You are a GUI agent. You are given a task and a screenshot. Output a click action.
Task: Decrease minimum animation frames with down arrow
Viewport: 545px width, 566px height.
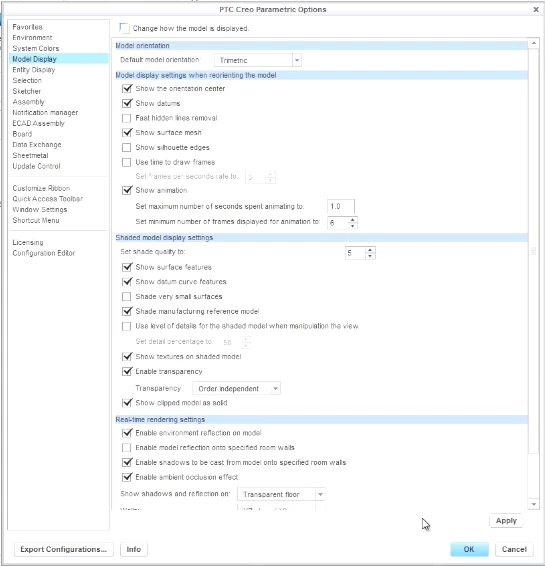coord(353,226)
